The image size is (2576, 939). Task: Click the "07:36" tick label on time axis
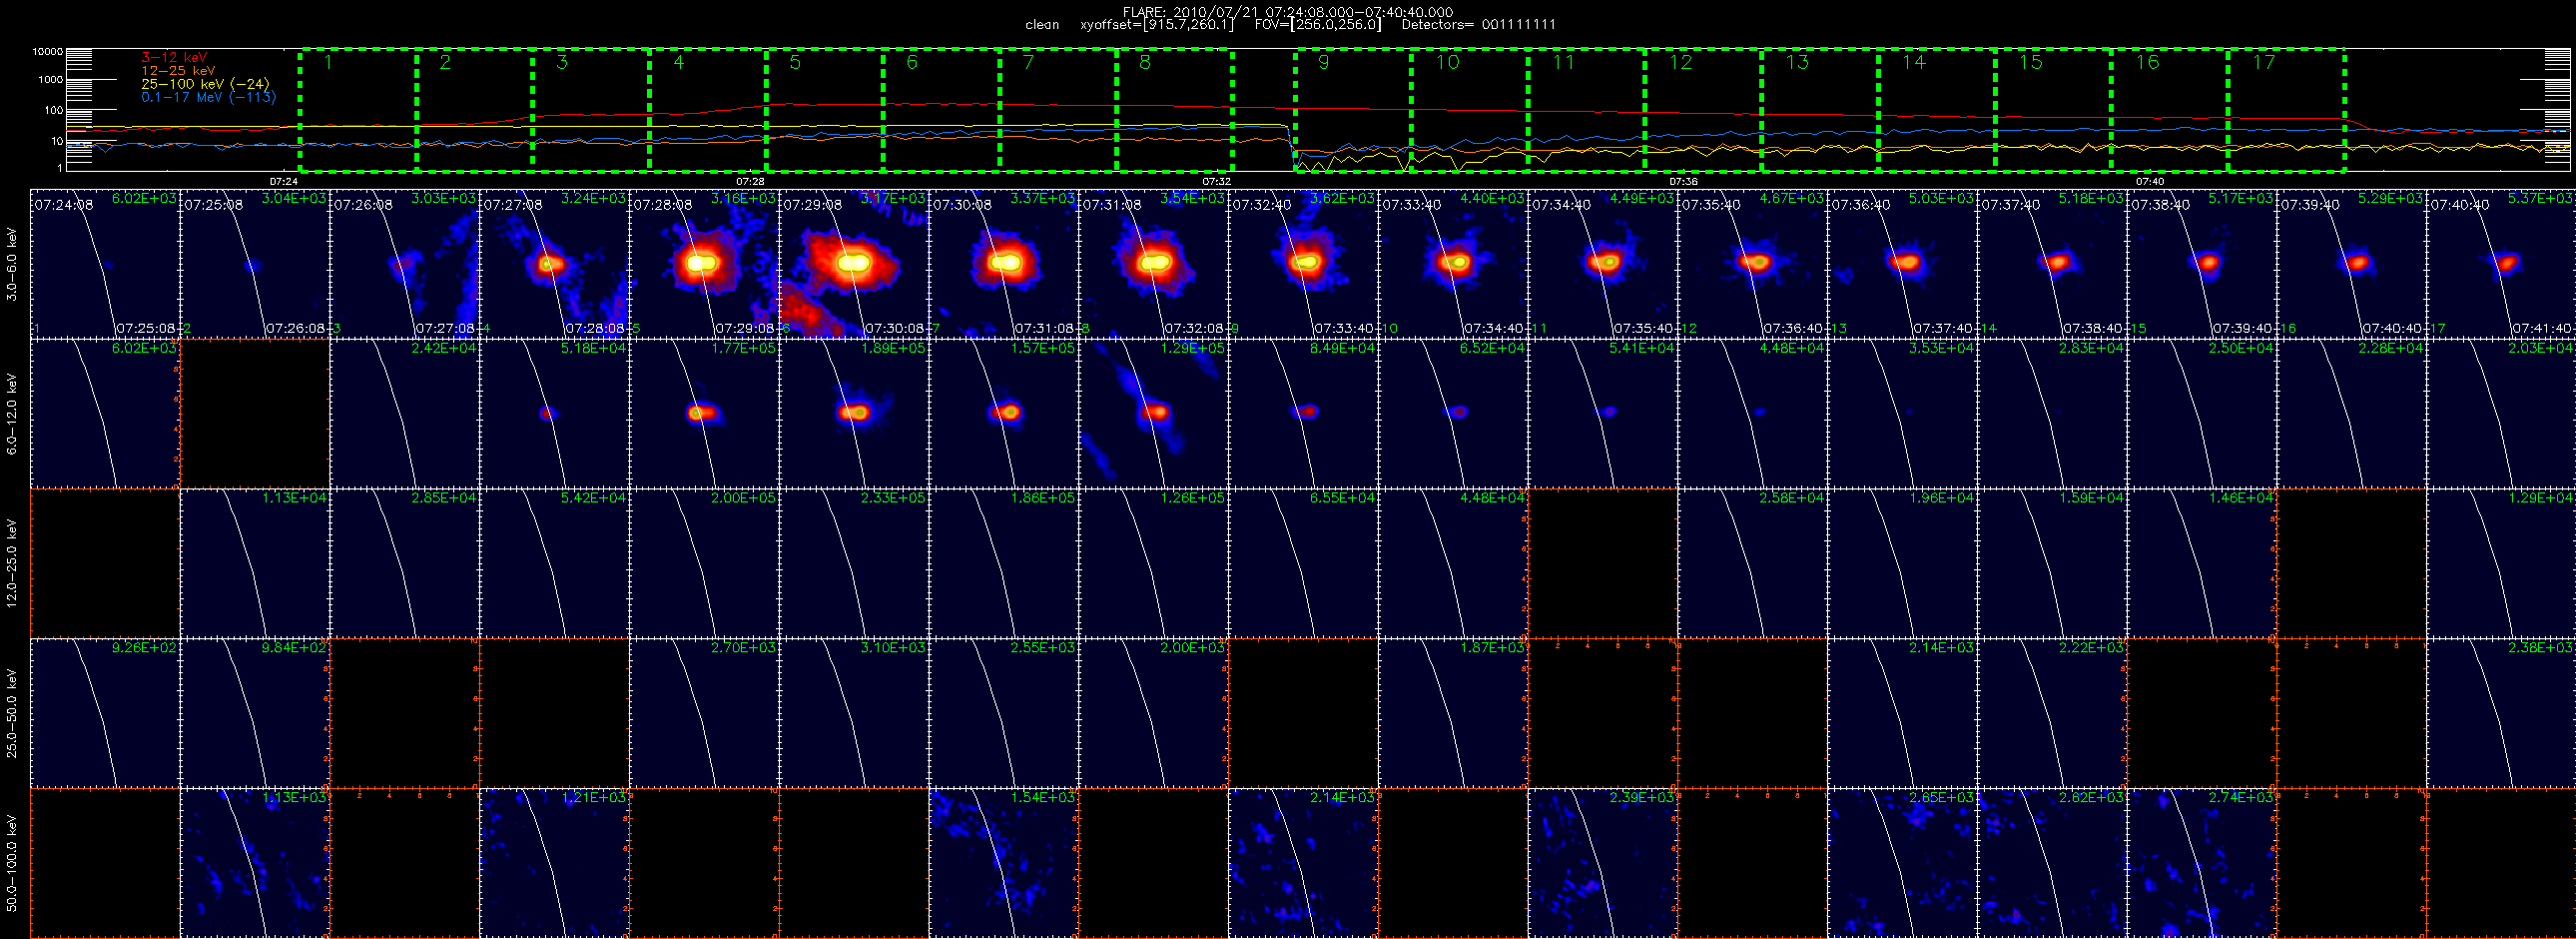click(1683, 181)
